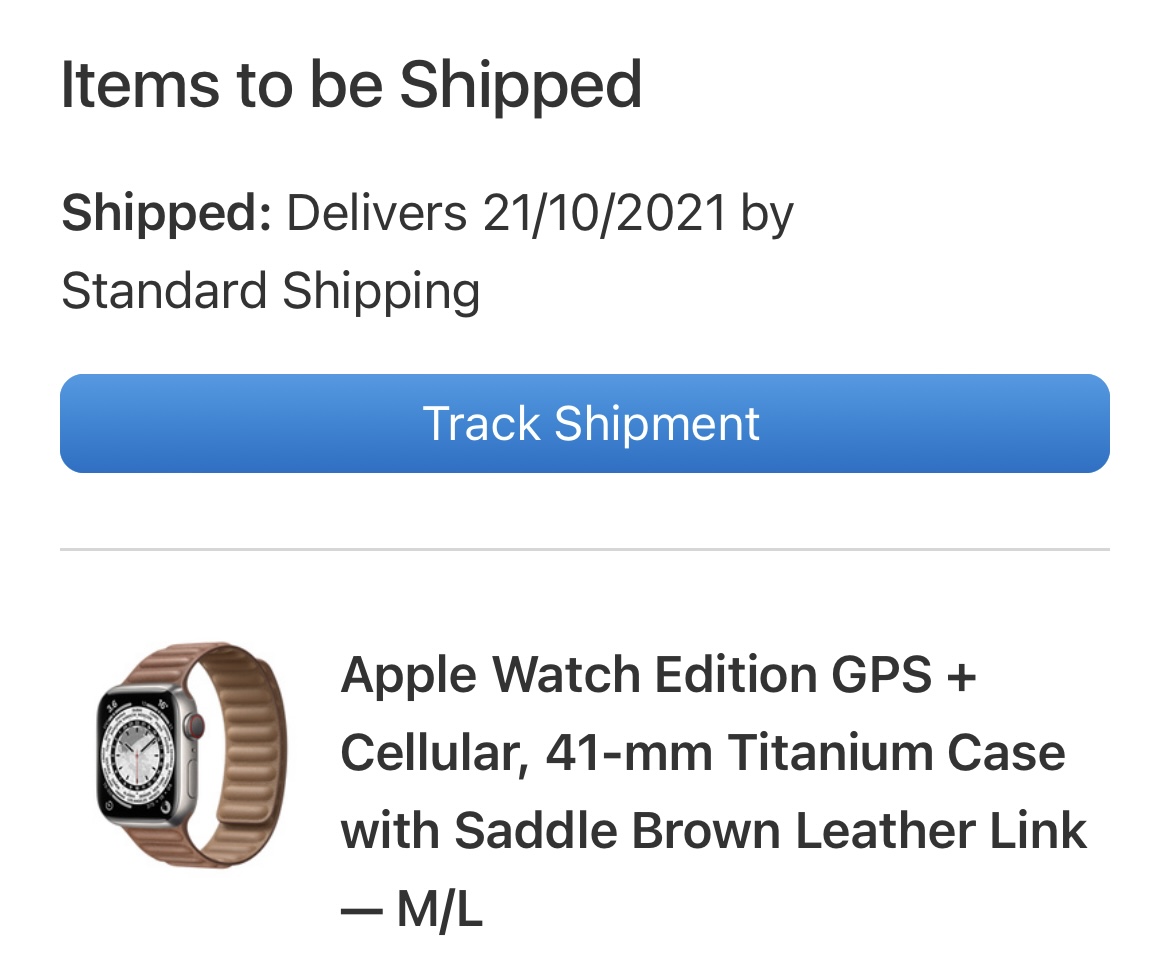Tap the delivery date 21/10/2021

point(604,213)
